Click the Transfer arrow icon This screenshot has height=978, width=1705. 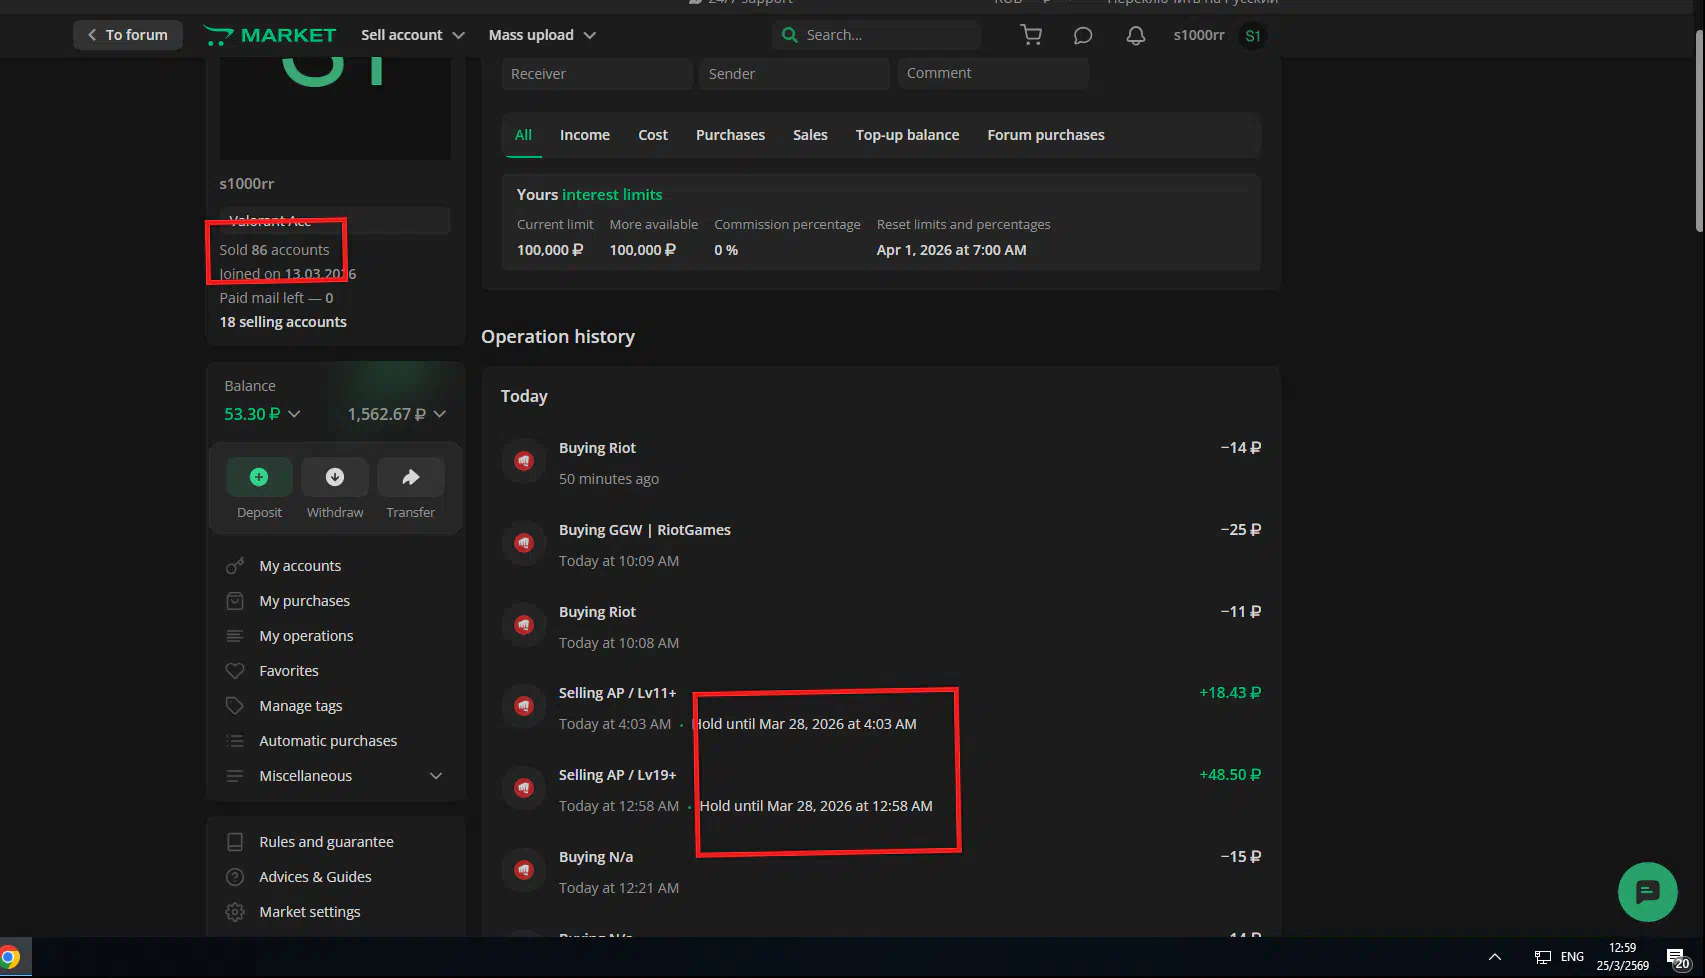(x=410, y=478)
